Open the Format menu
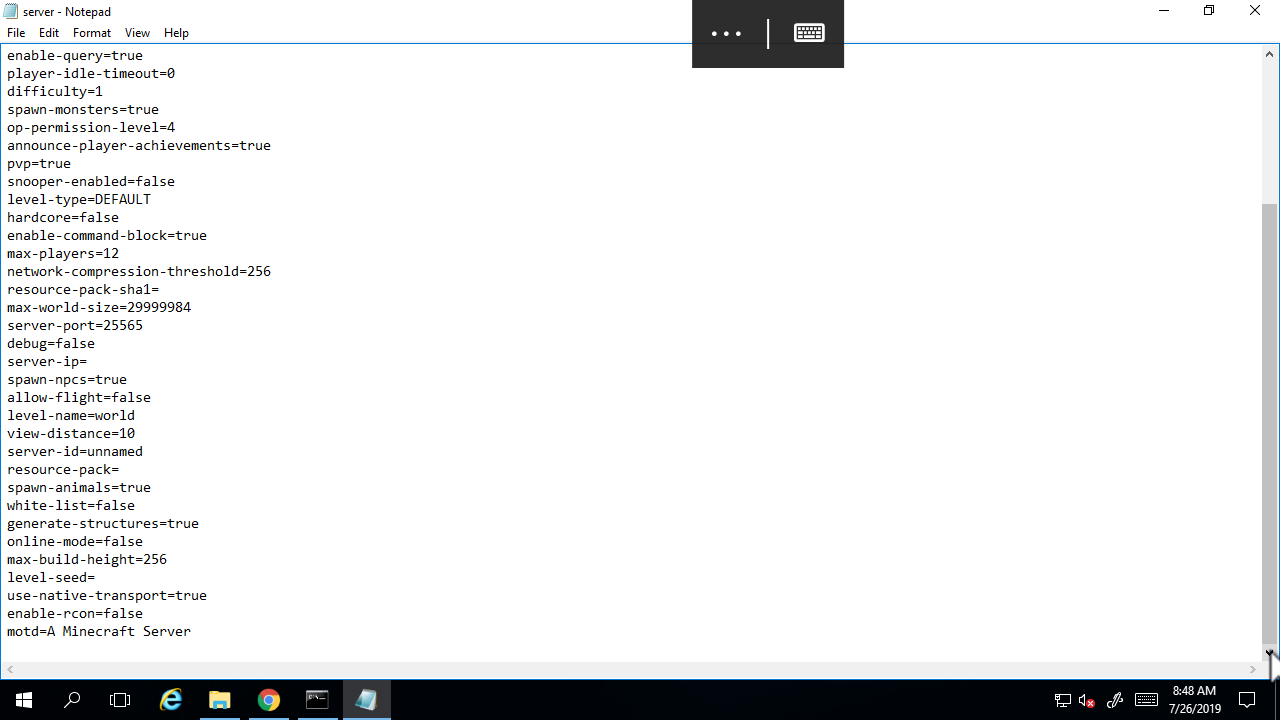The height and width of the screenshot is (720, 1280). tap(92, 33)
